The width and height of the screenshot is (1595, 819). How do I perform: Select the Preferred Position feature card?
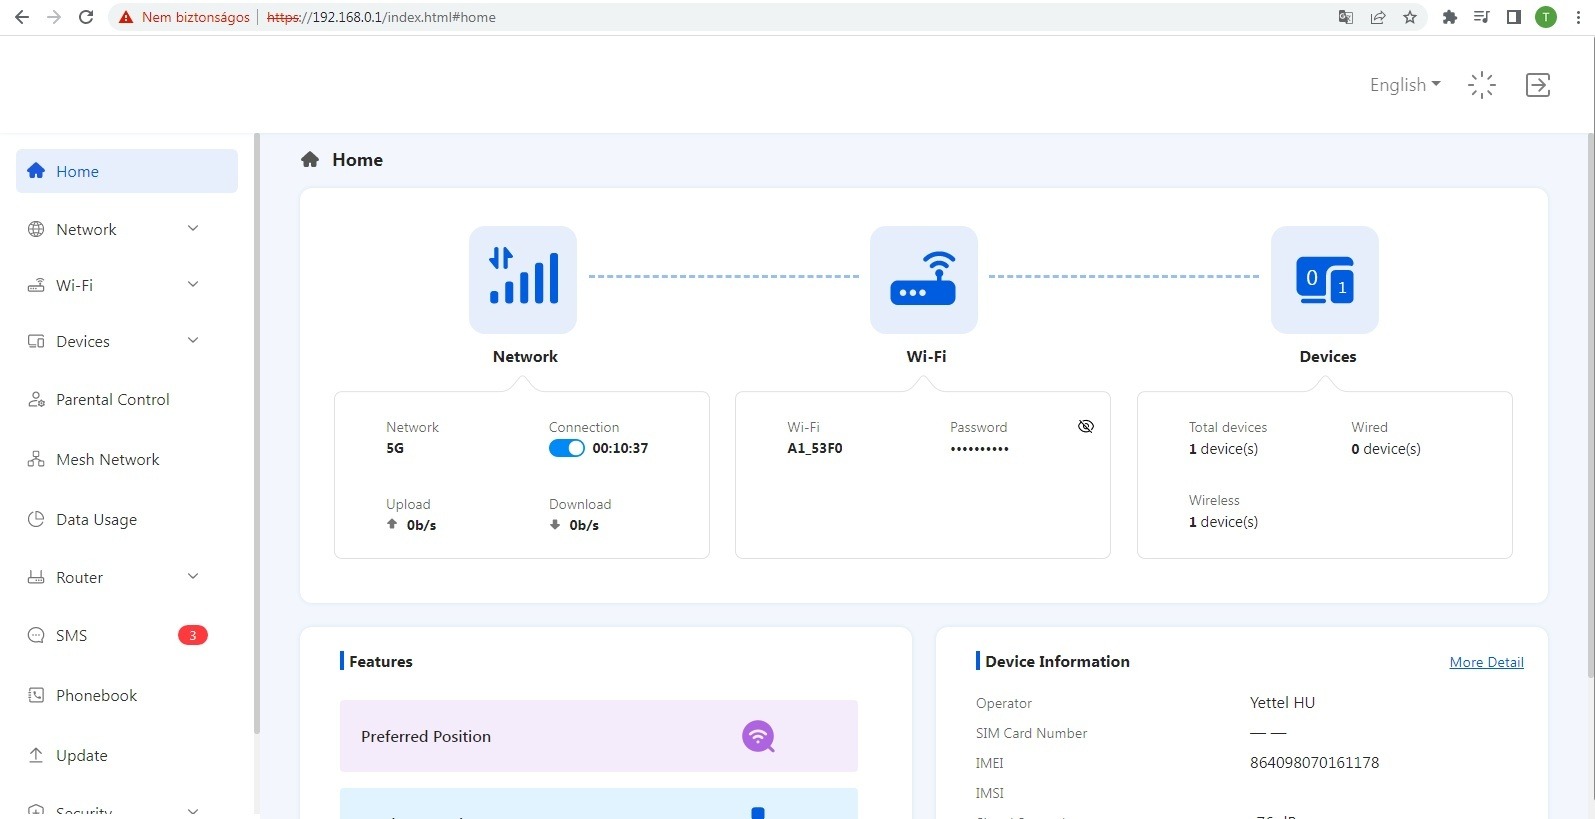[x=599, y=736]
